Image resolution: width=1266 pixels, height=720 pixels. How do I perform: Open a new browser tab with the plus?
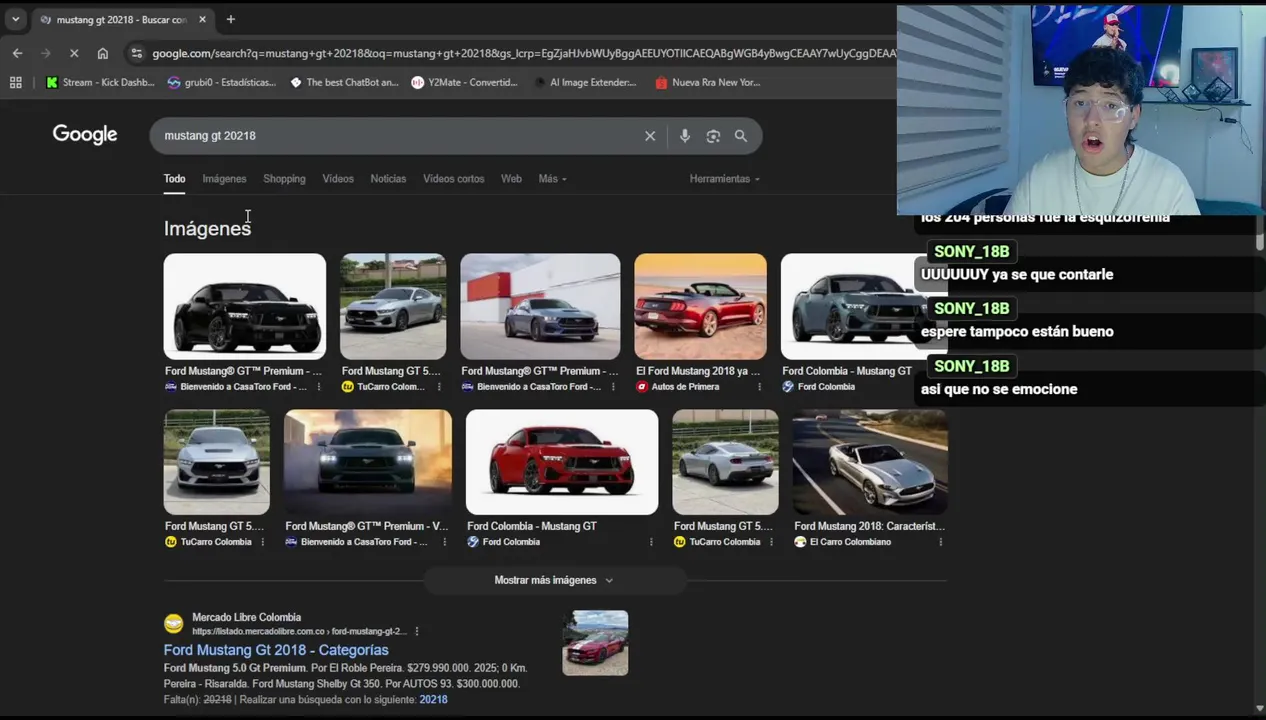(x=230, y=19)
